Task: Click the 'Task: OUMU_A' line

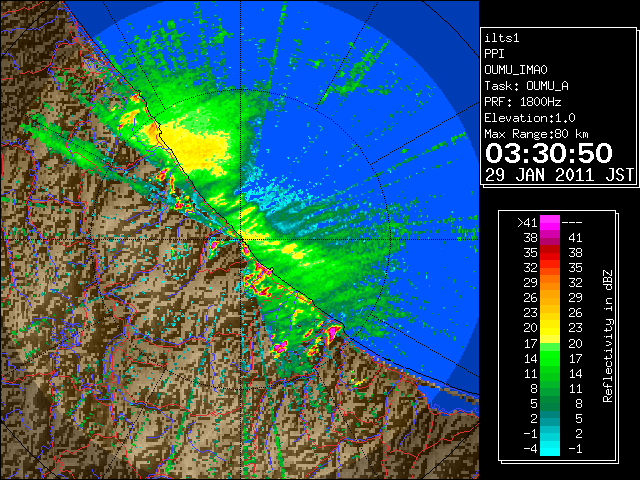Action: click(527, 86)
